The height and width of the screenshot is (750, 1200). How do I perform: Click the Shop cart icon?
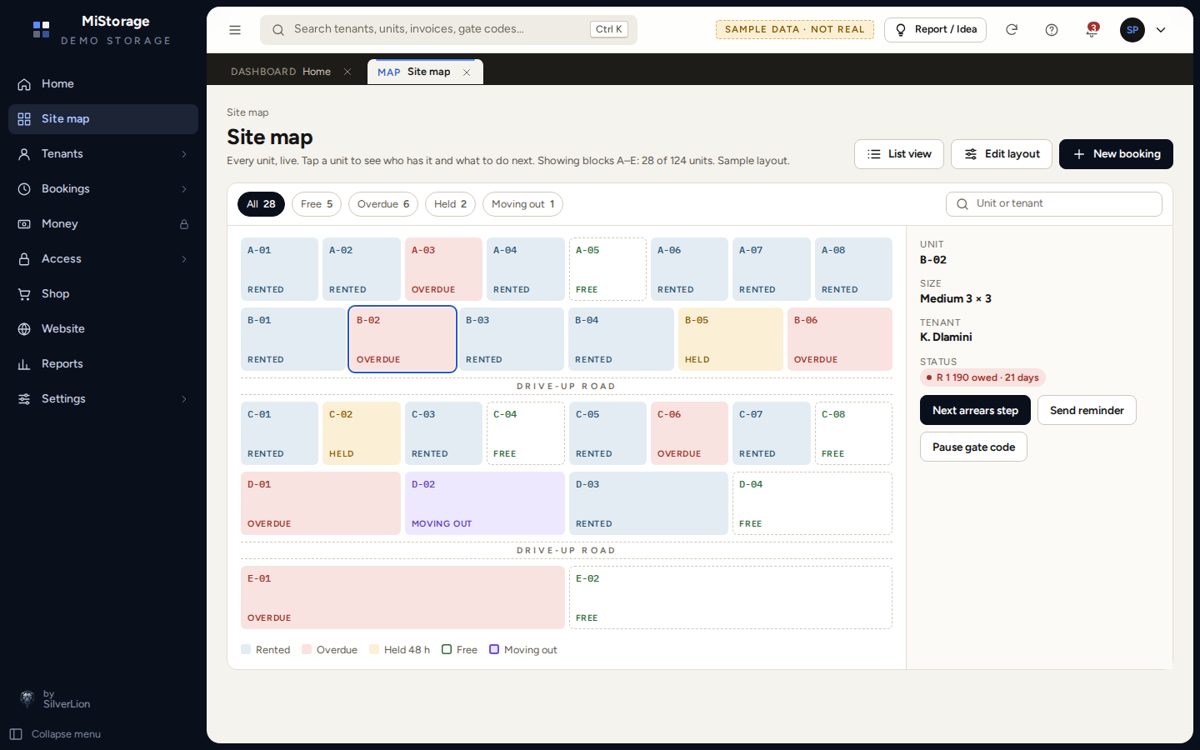click(x=24, y=294)
